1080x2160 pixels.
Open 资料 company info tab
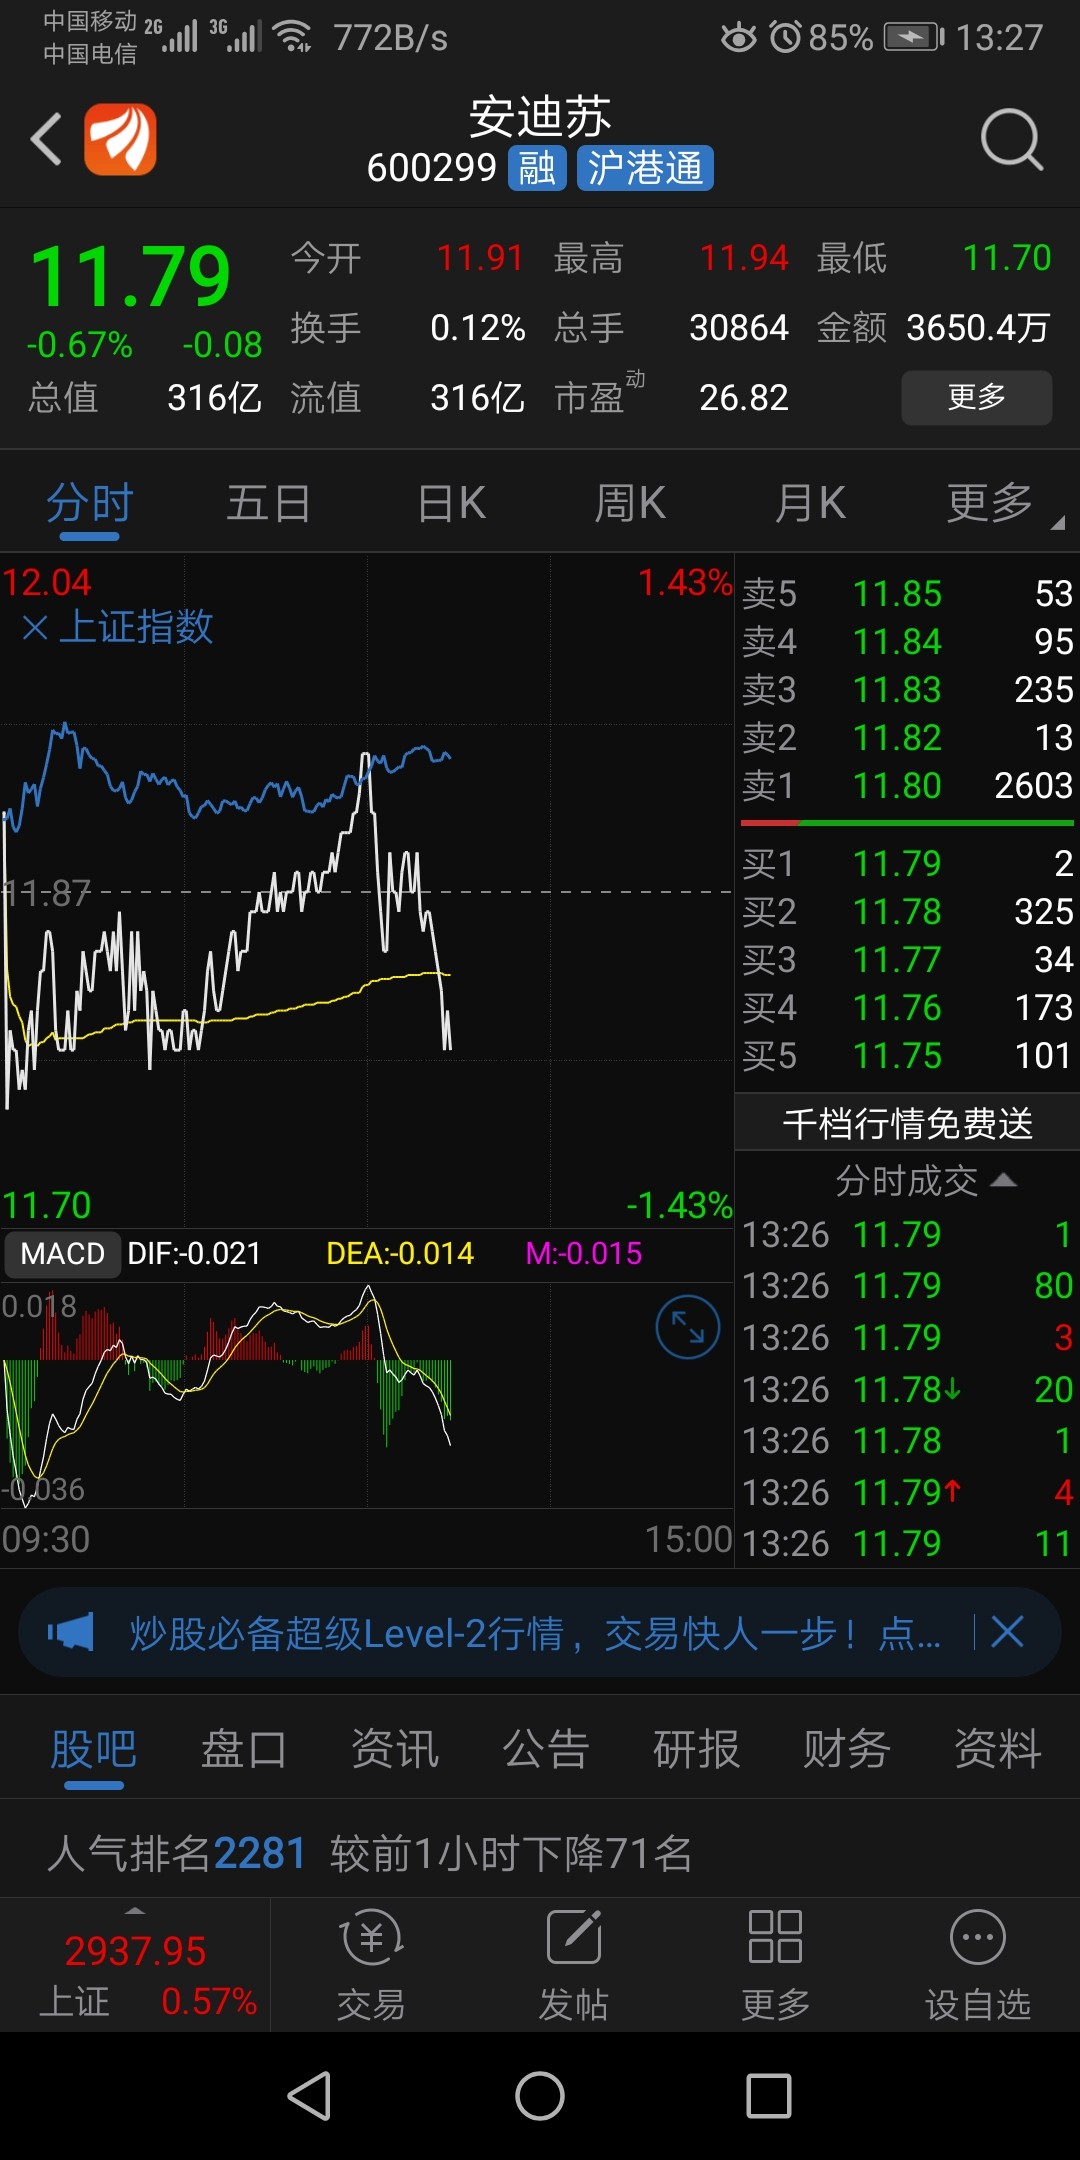point(998,1749)
